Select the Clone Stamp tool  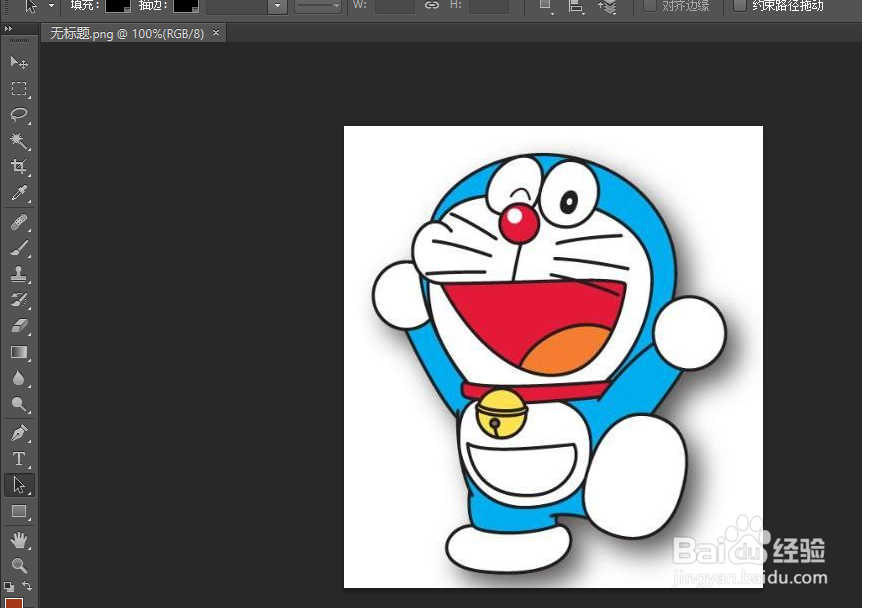[x=19, y=274]
